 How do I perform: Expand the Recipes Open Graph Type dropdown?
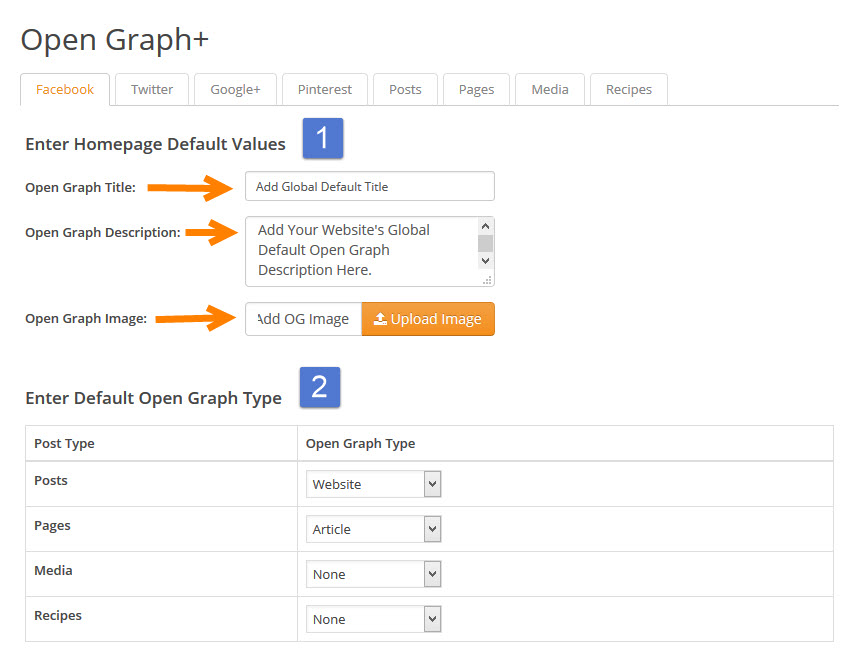[x=373, y=619]
